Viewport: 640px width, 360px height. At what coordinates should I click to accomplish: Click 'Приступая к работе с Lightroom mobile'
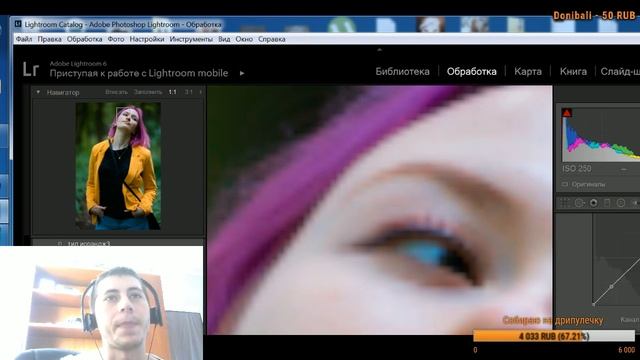139,73
